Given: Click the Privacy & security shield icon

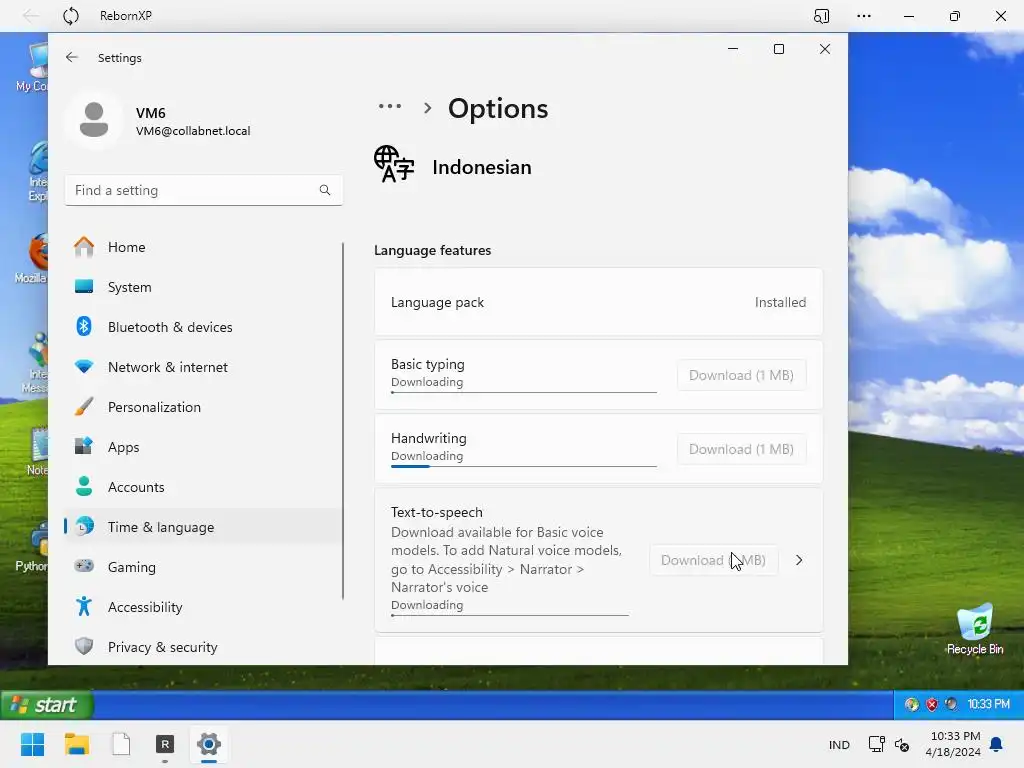Looking at the screenshot, I should click(x=84, y=647).
